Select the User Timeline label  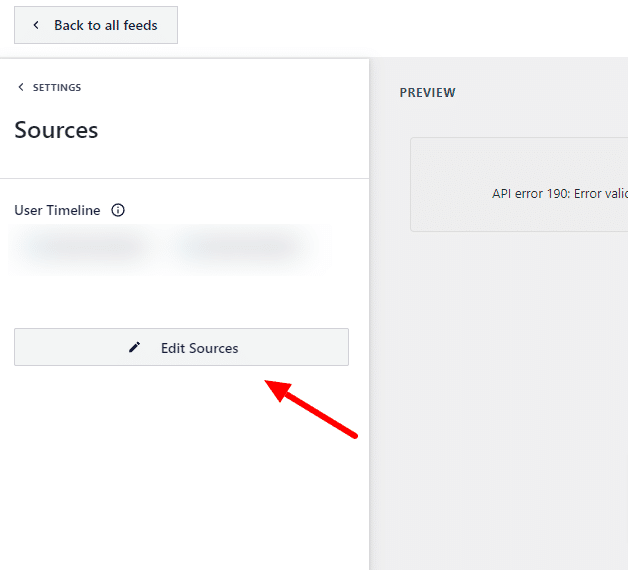(x=57, y=211)
